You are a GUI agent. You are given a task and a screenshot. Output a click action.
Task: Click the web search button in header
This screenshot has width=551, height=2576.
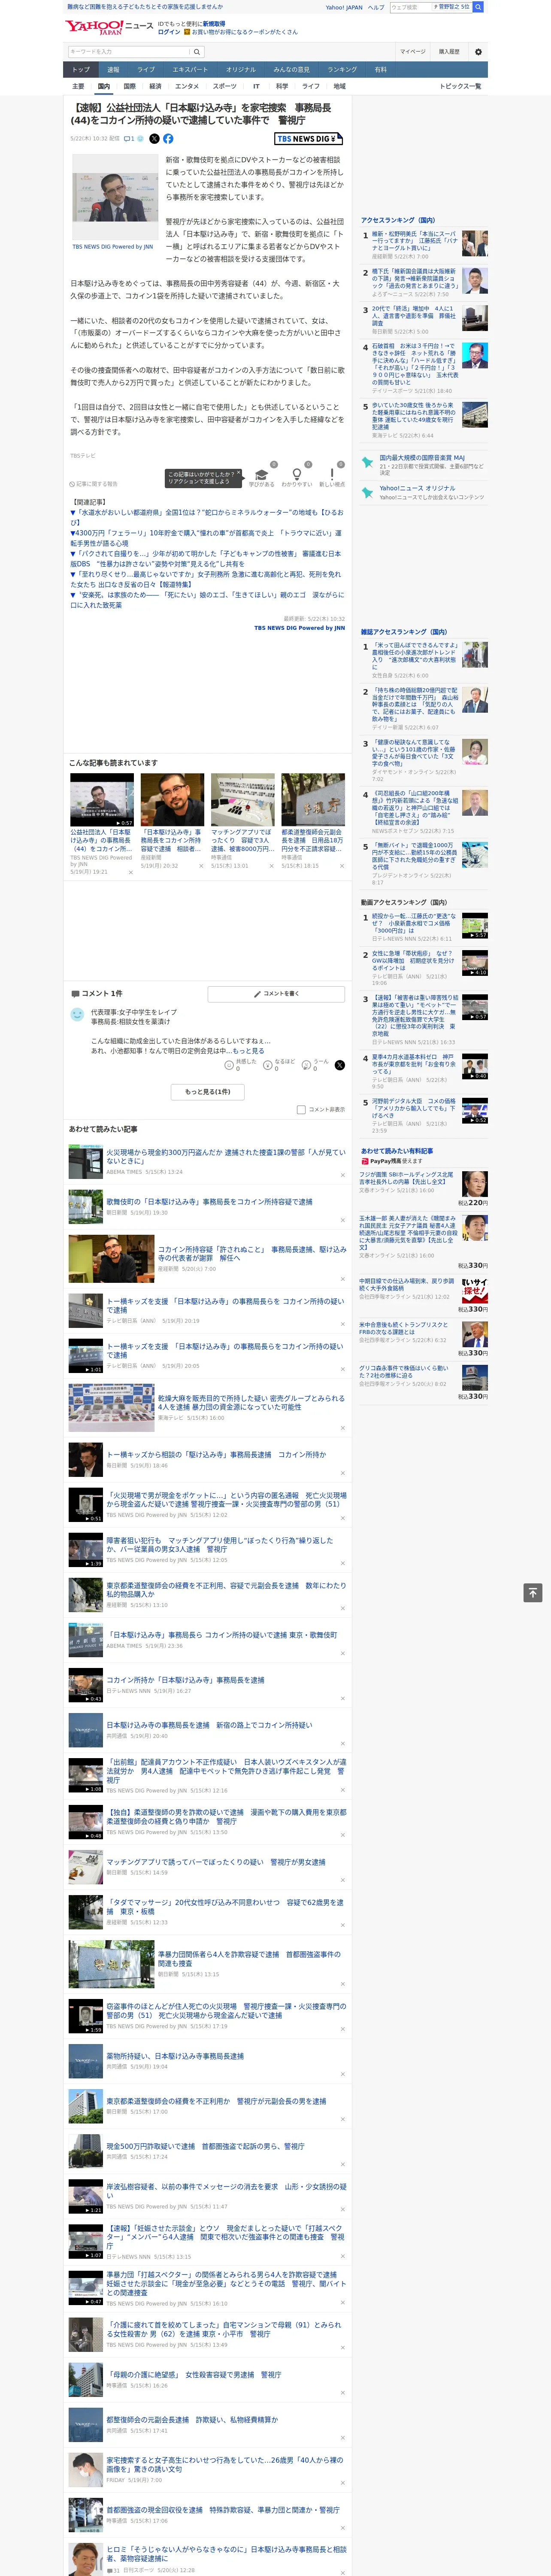[x=478, y=7]
